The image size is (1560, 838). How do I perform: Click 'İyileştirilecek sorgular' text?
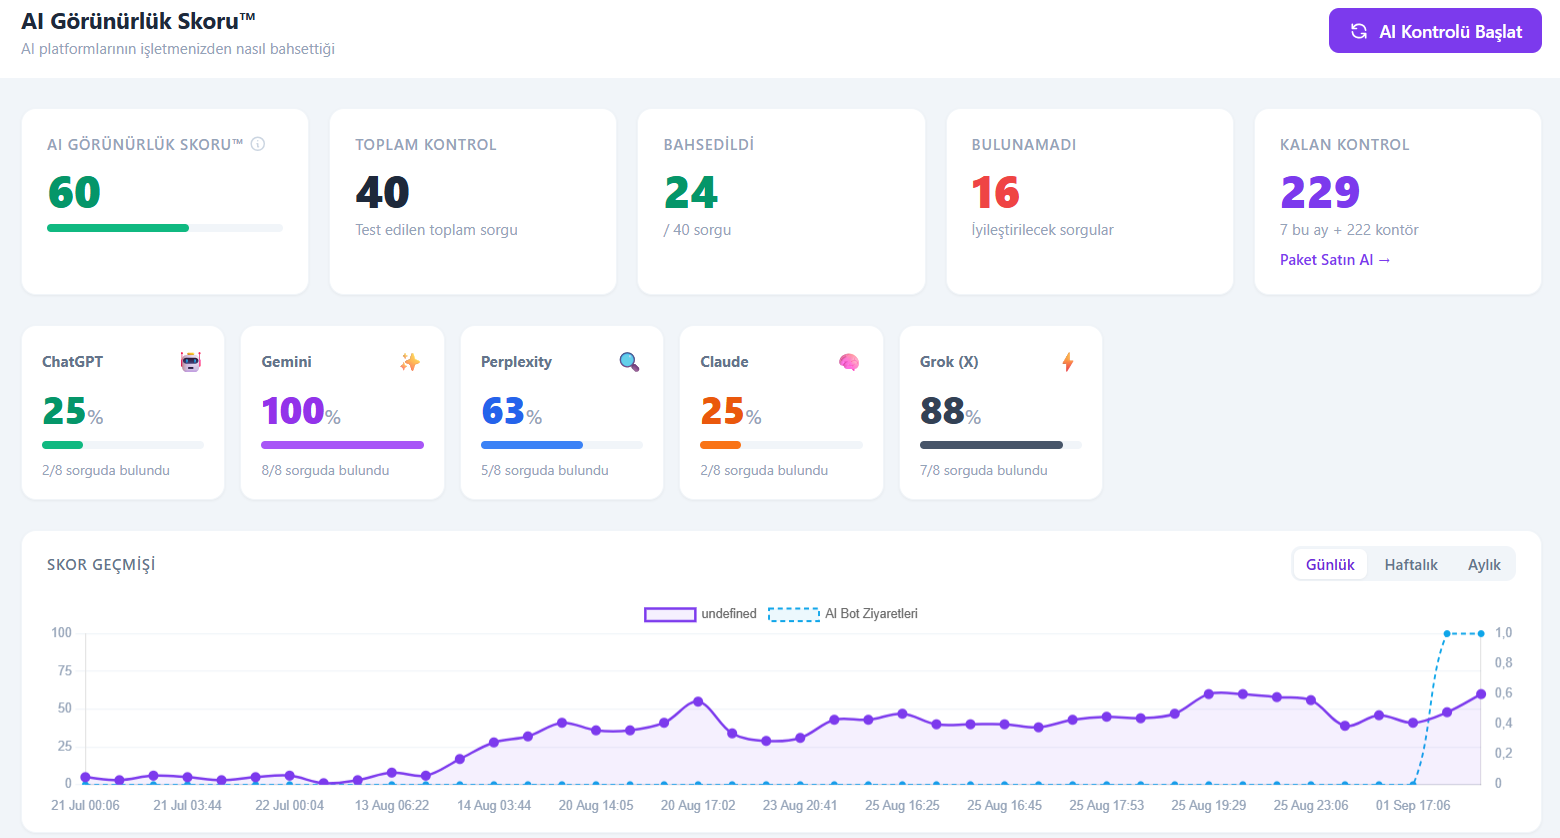[1042, 230]
